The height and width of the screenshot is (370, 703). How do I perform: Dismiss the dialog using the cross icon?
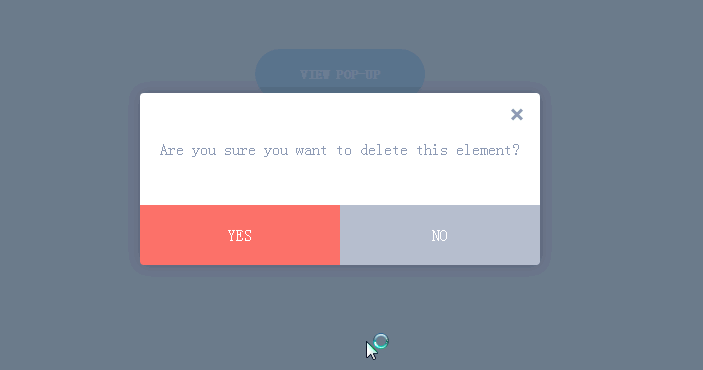click(x=516, y=114)
